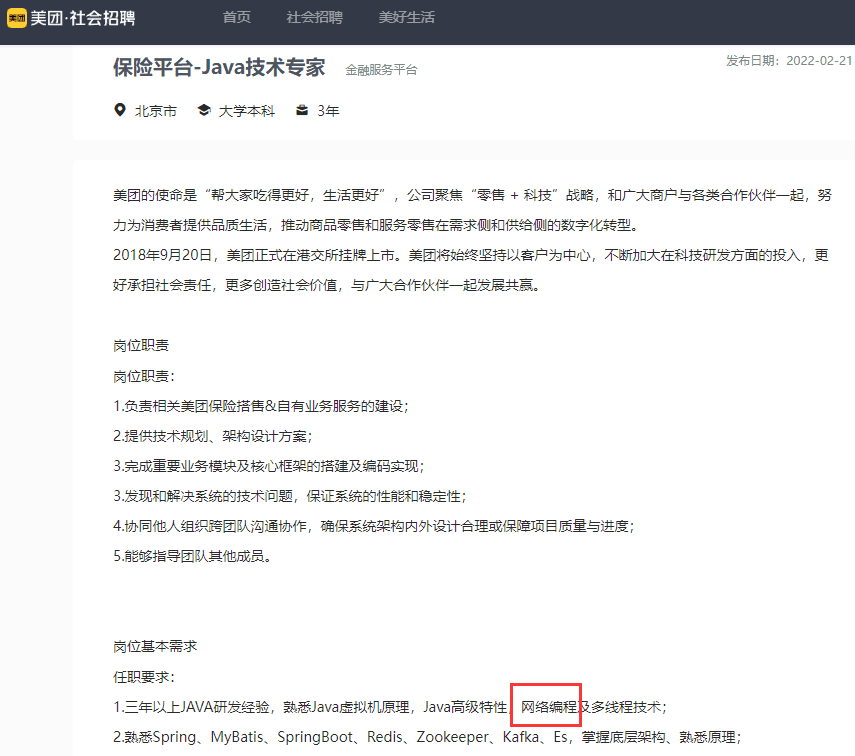This screenshot has height=756, width=855.
Task: Click the requirement line listing Spring、MyBatis、SpringBoot
Action: [x=427, y=737]
